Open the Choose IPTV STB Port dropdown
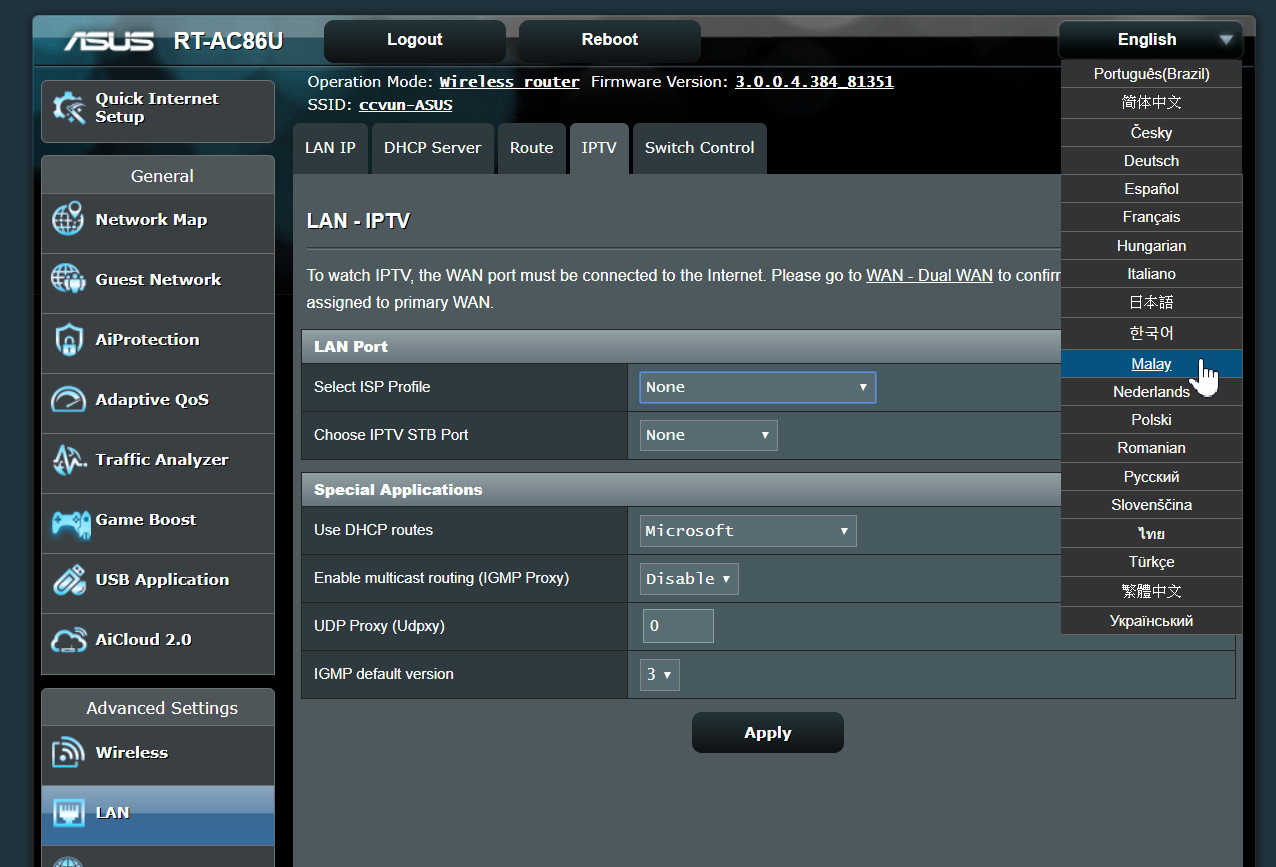1276x867 pixels. [708, 435]
